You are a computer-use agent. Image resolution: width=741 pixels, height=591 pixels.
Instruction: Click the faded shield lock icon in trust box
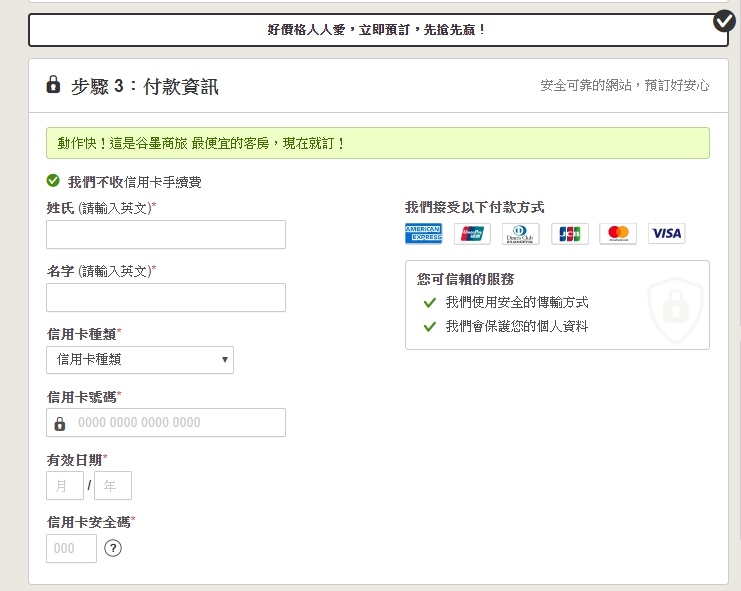pyautogui.click(x=676, y=309)
